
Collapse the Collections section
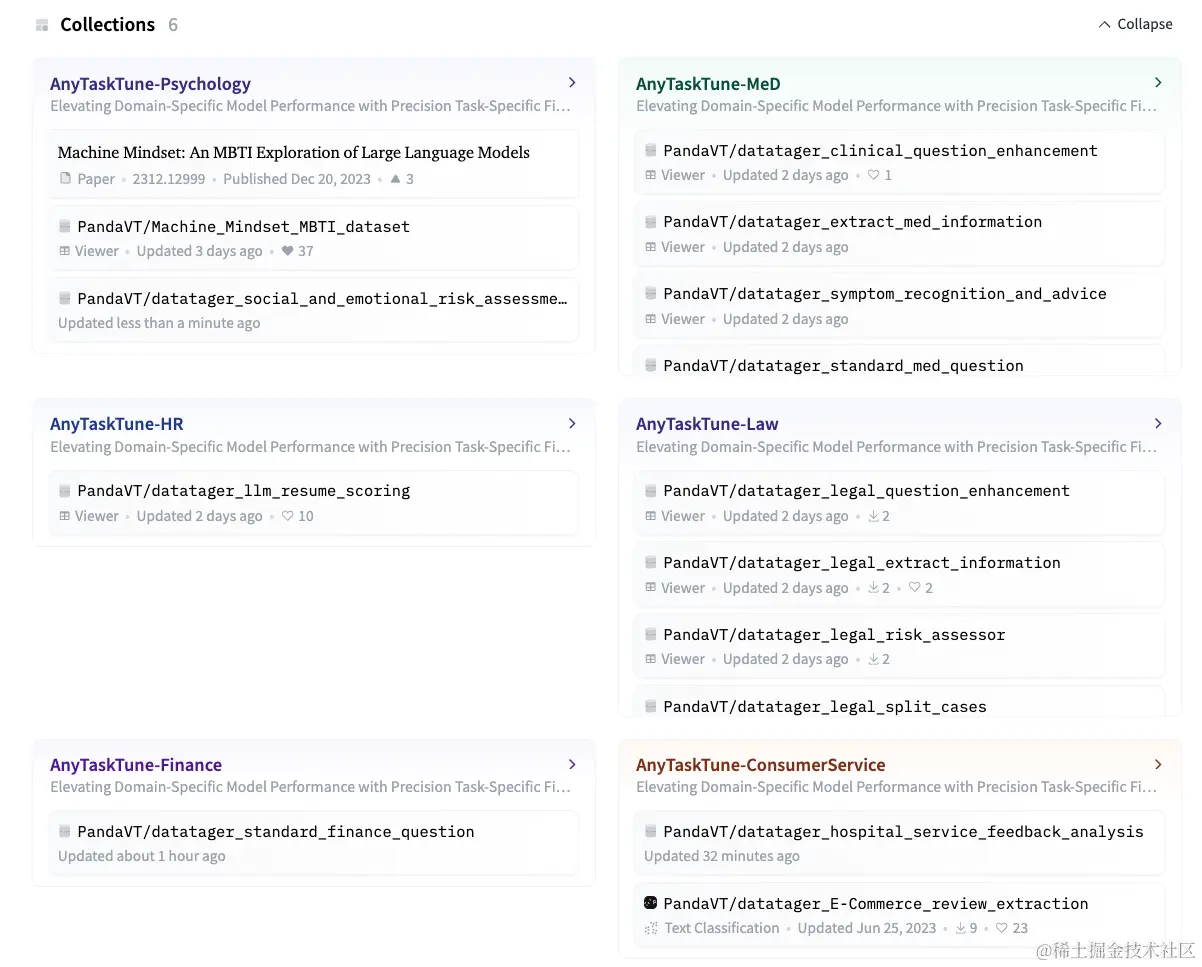click(x=1135, y=24)
